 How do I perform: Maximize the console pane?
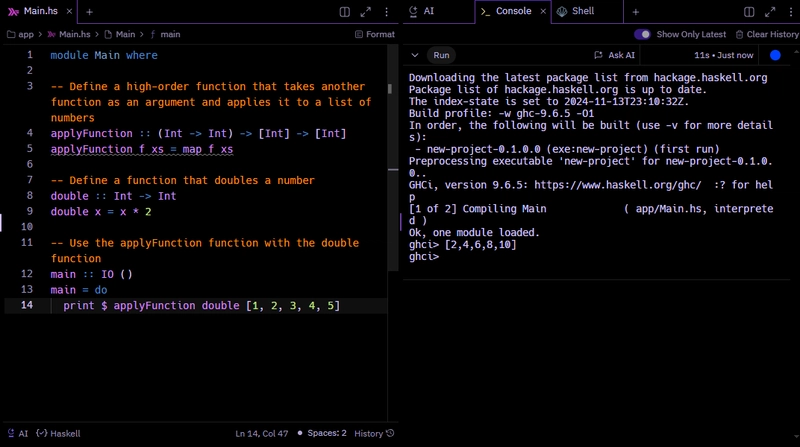[x=770, y=12]
